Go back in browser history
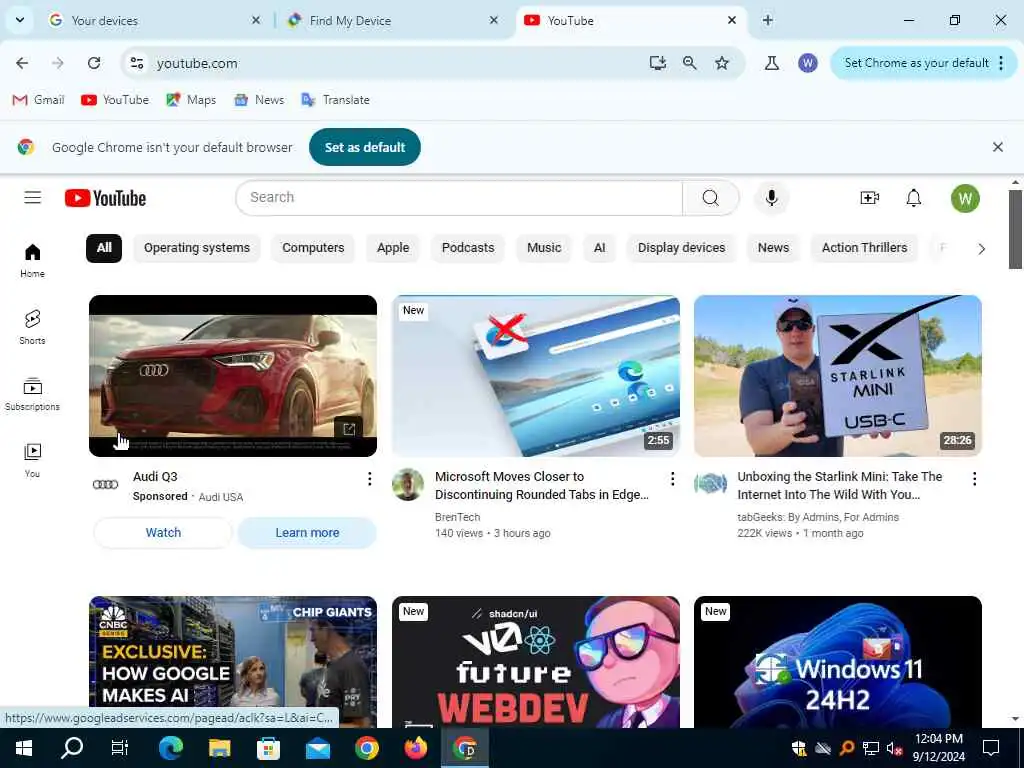Viewport: 1024px width, 768px height. point(22,63)
